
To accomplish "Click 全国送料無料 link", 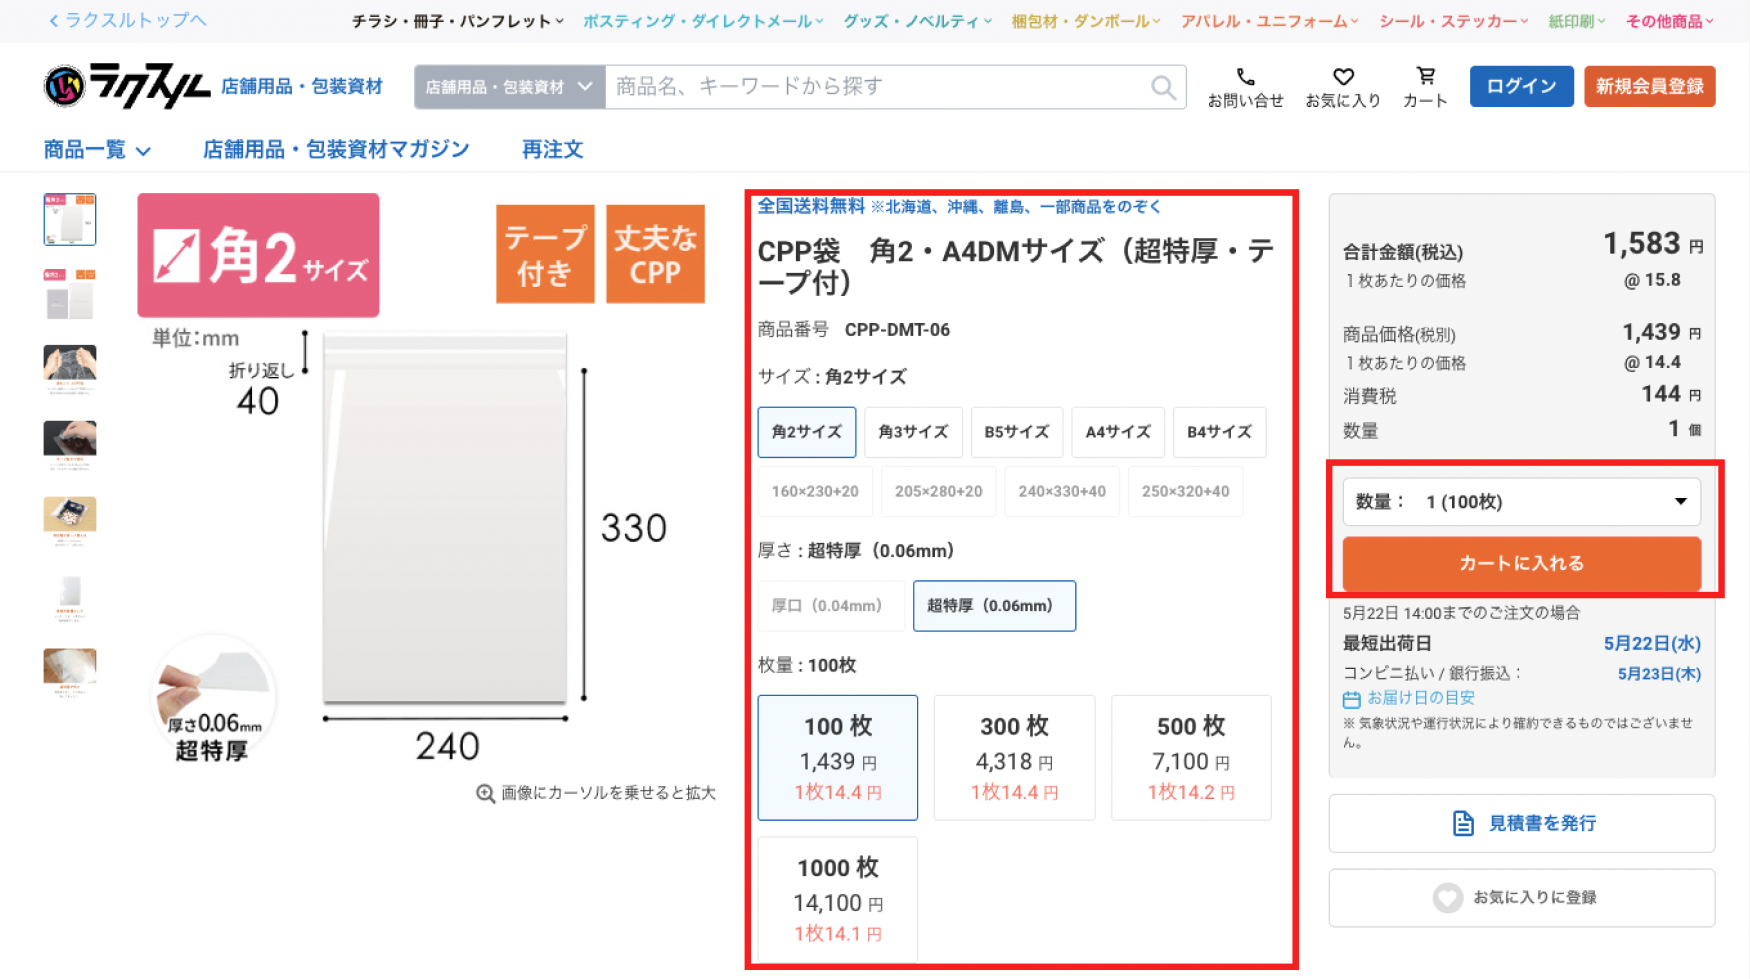I will click(811, 206).
